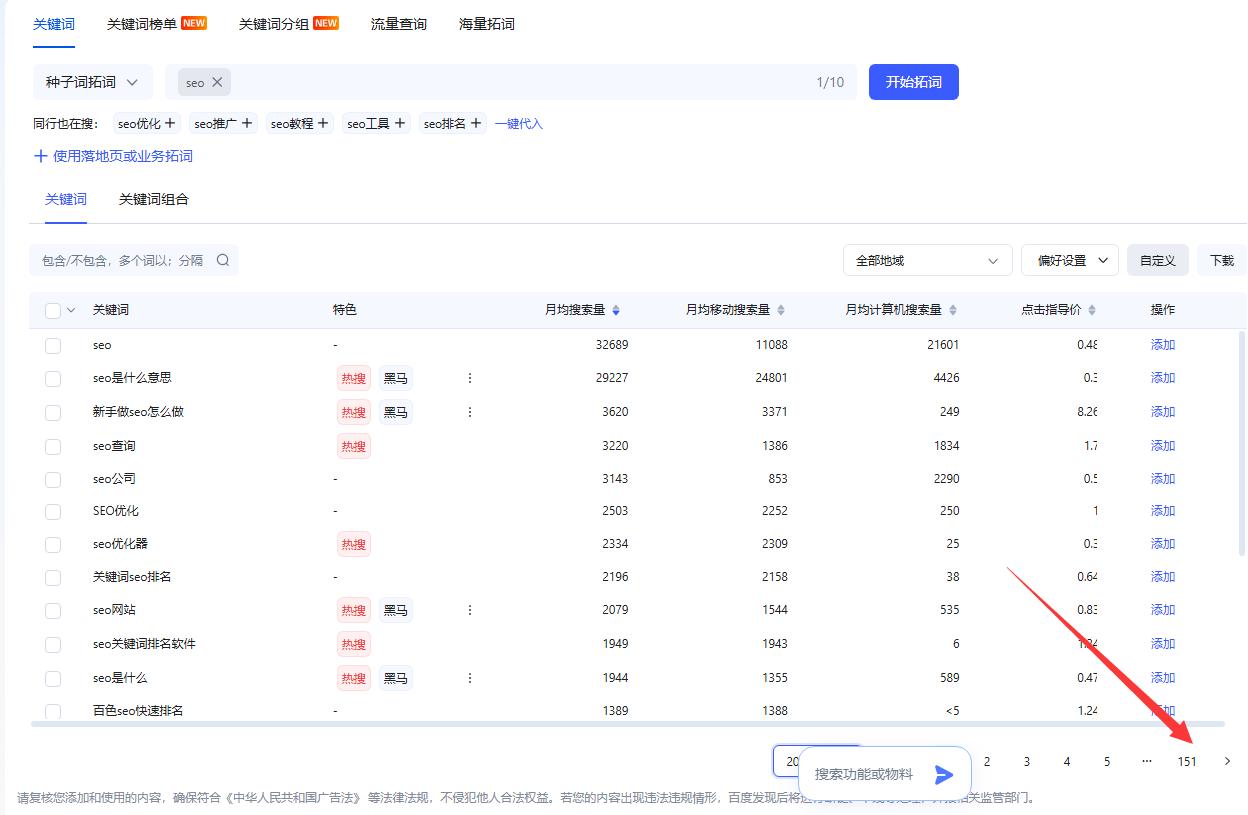
Task: Check the box for seo查询 row
Action: click(53, 446)
